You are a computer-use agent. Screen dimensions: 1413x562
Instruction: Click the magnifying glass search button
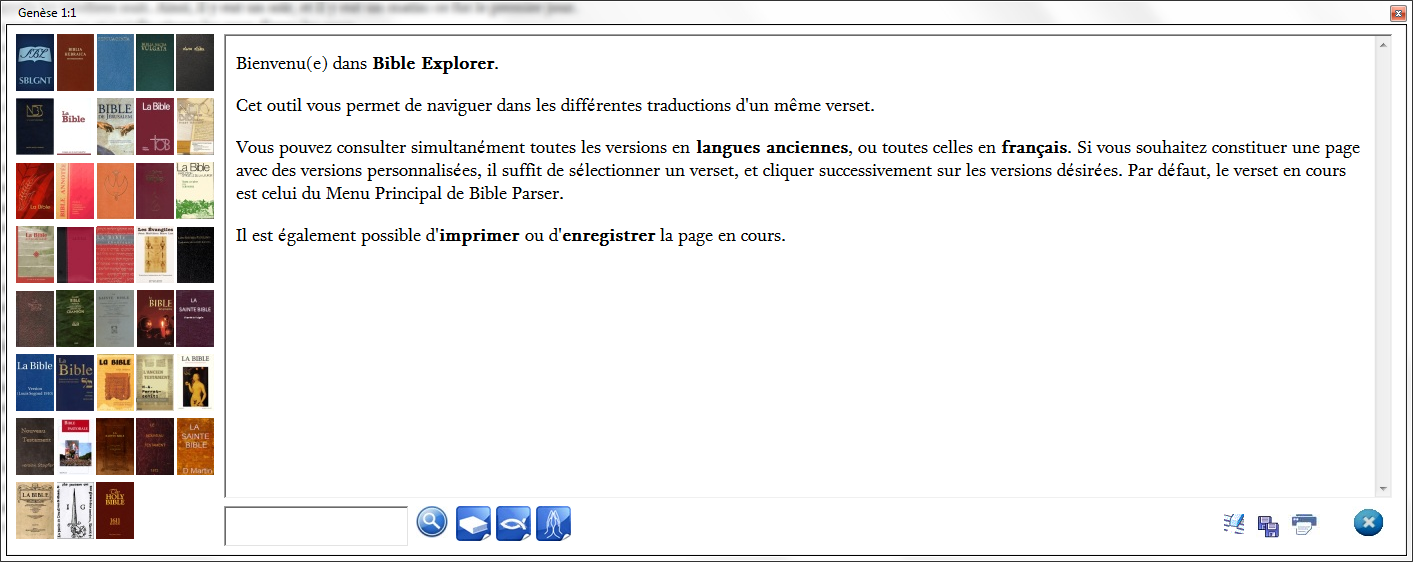(x=432, y=522)
